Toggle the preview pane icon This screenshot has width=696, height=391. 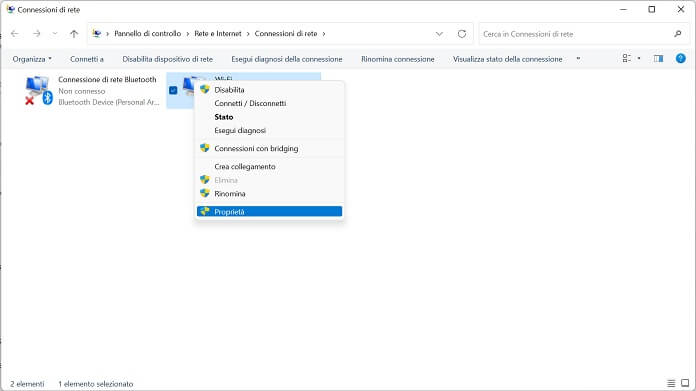658,59
